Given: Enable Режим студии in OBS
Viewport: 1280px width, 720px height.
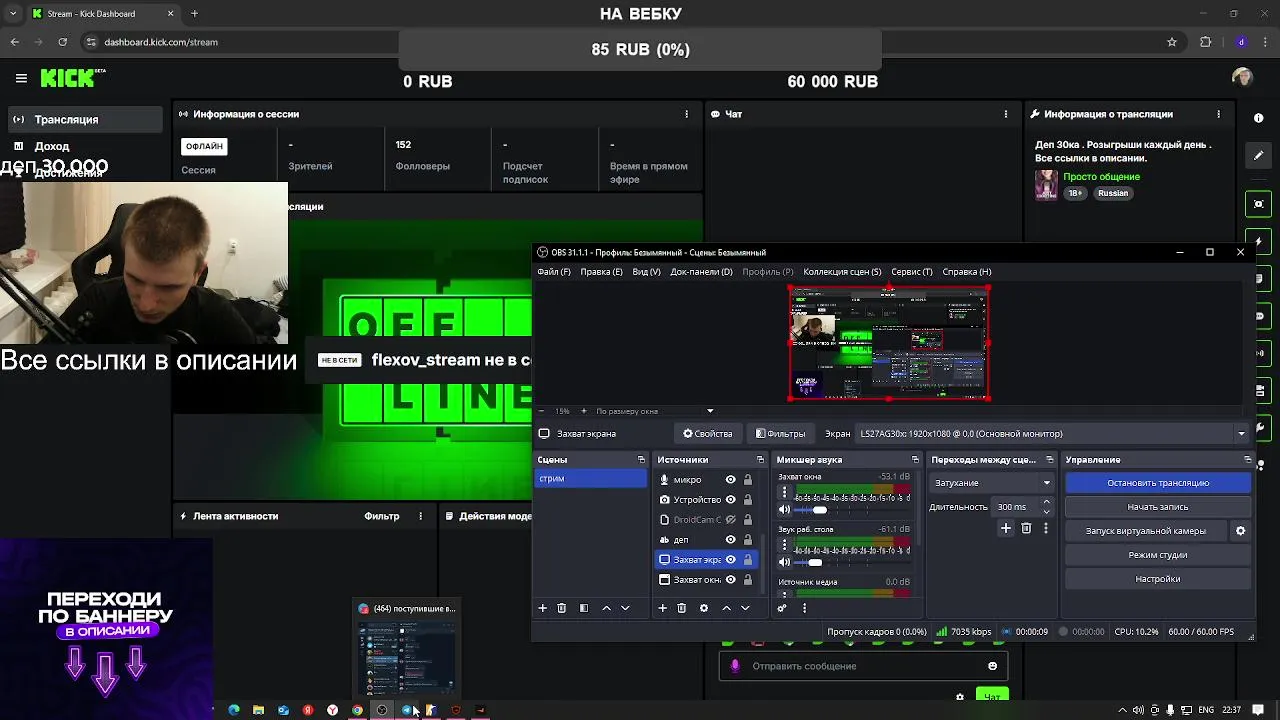Looking at the screenshot, I should coord(1158,555).
